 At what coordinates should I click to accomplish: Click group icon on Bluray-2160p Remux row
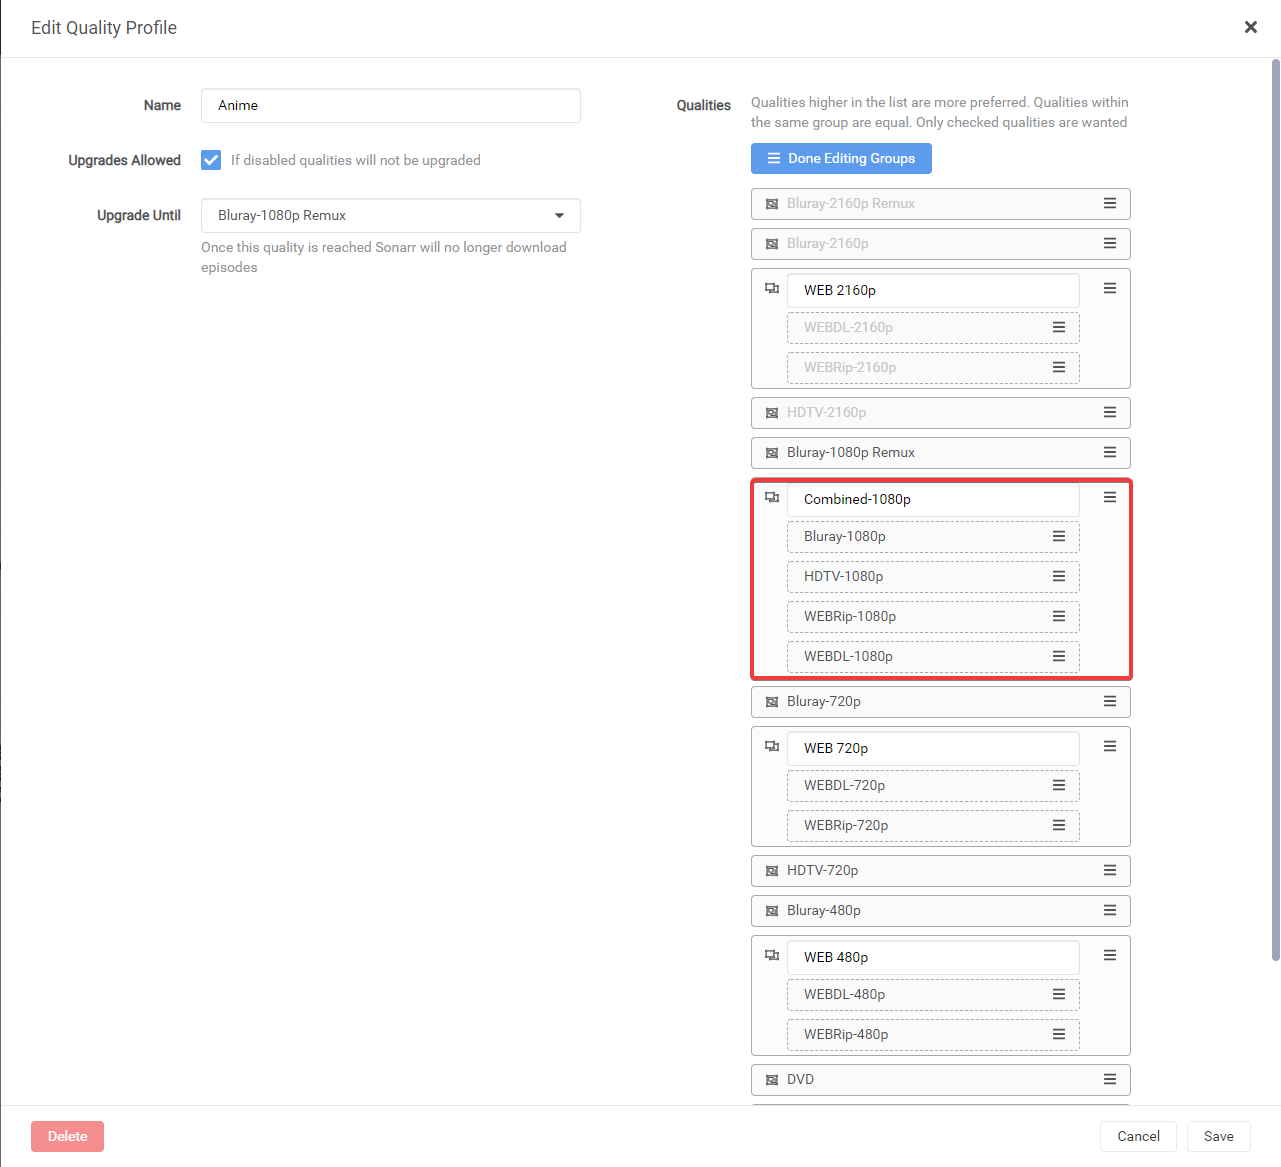tap(772, 204)
